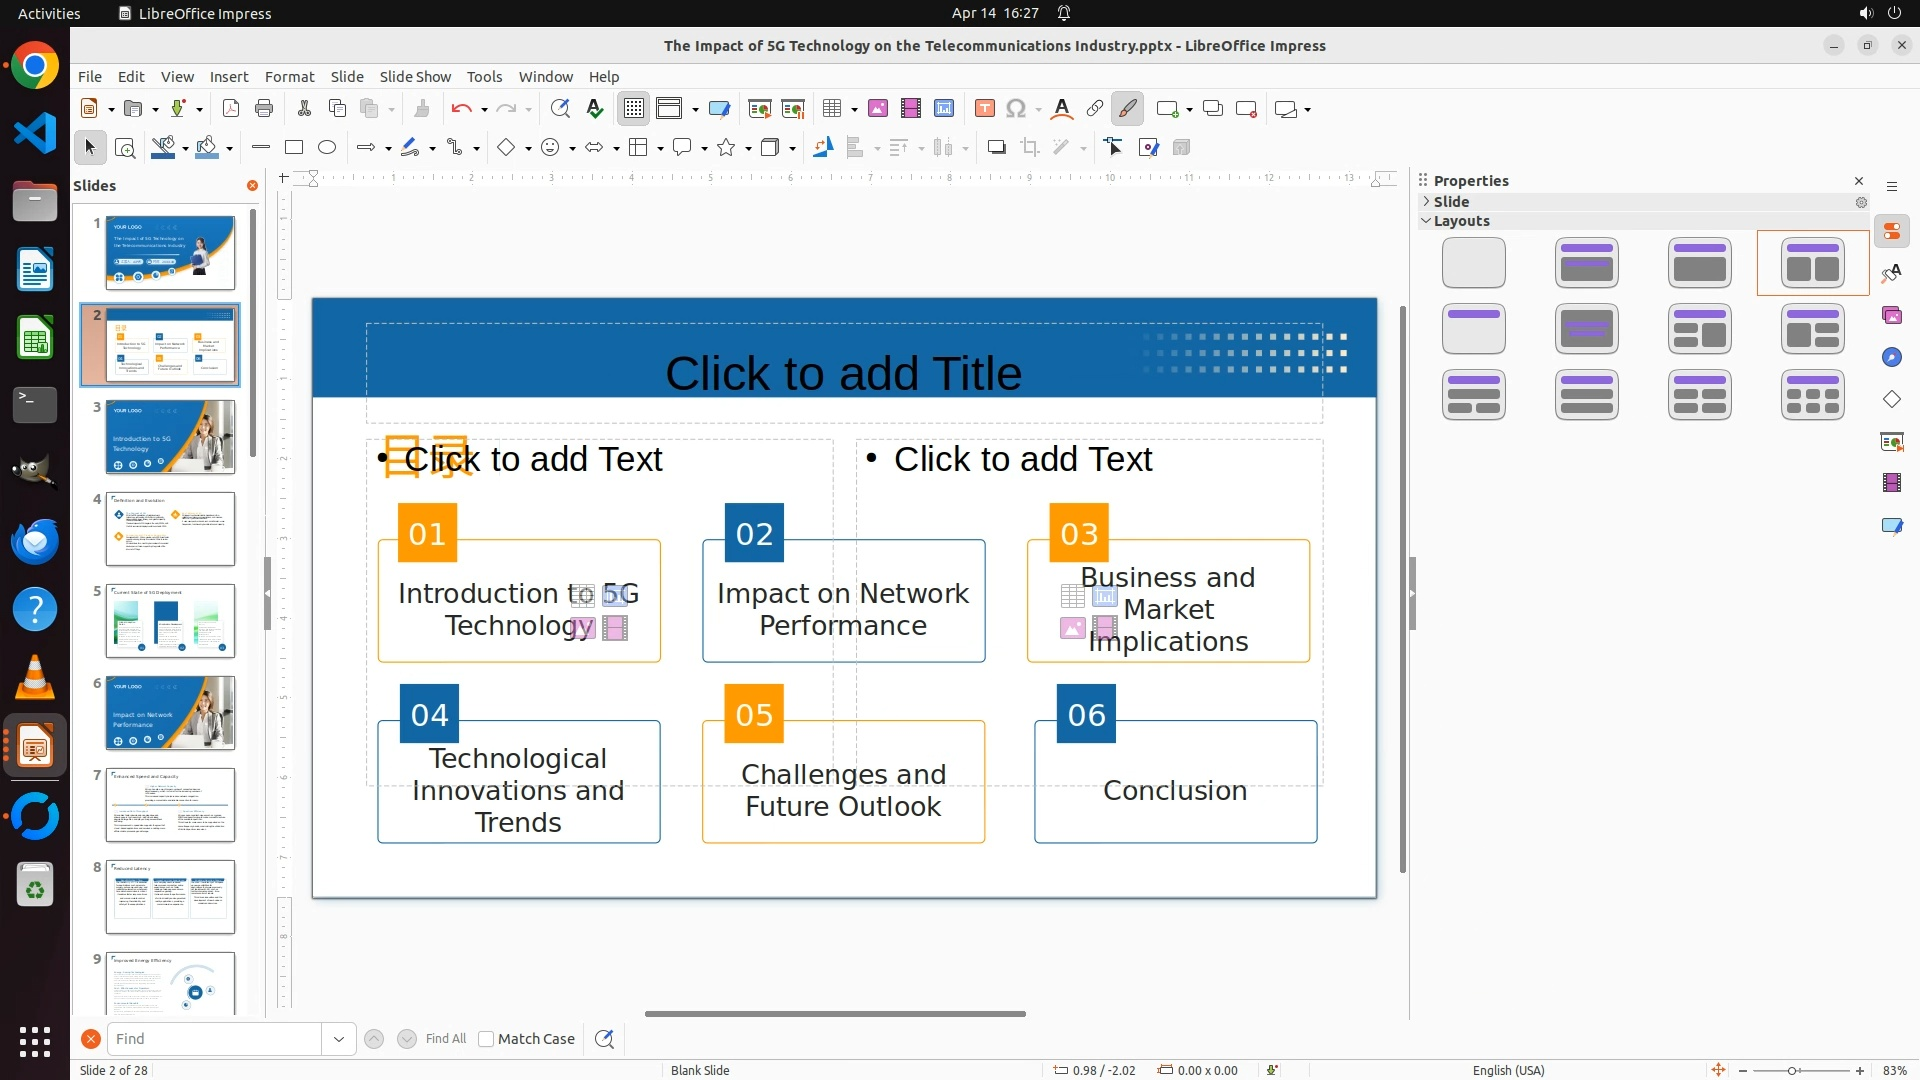Click the Undo arrow icon
Screen dimensions: 1920x1080
click(x=461, y=109)
